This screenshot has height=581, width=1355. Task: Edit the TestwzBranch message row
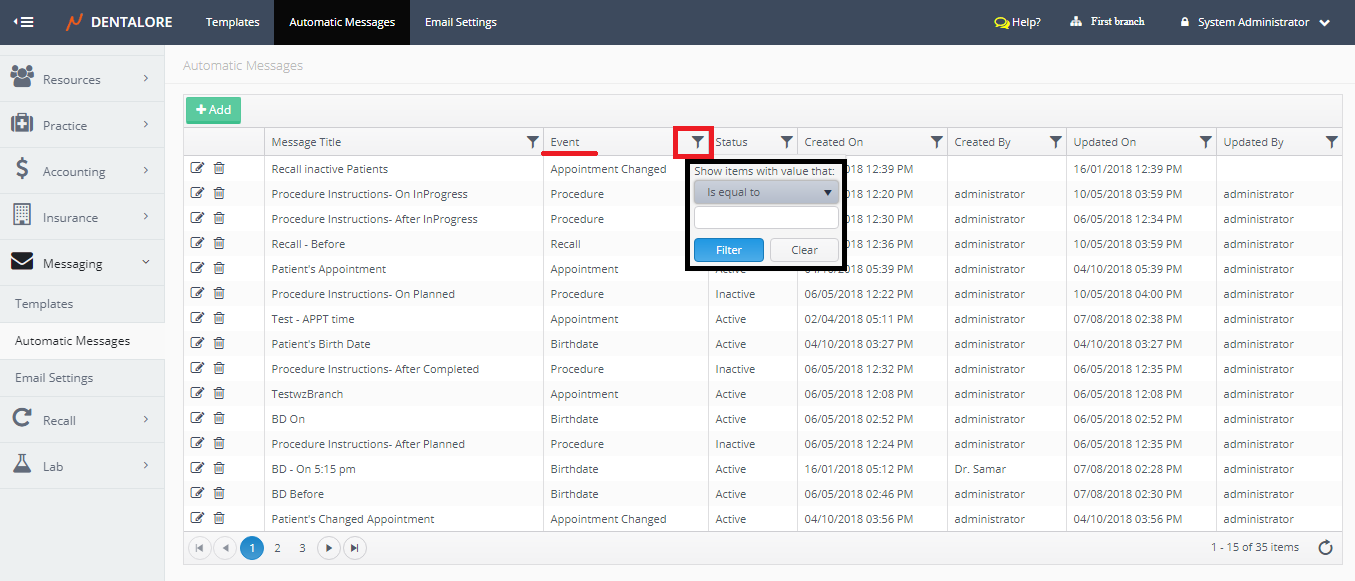coord(197,393)
